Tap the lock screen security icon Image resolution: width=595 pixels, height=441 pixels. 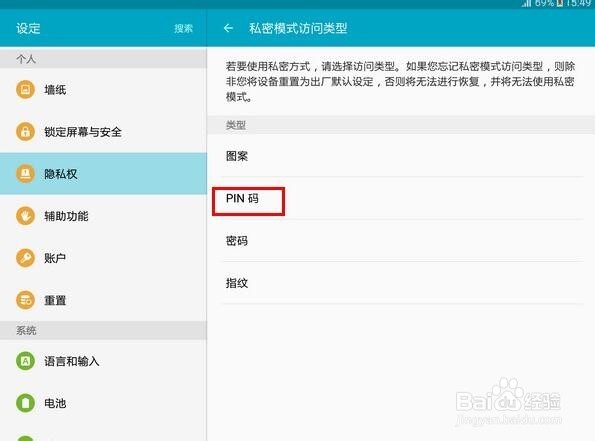(x=25, y=132)
